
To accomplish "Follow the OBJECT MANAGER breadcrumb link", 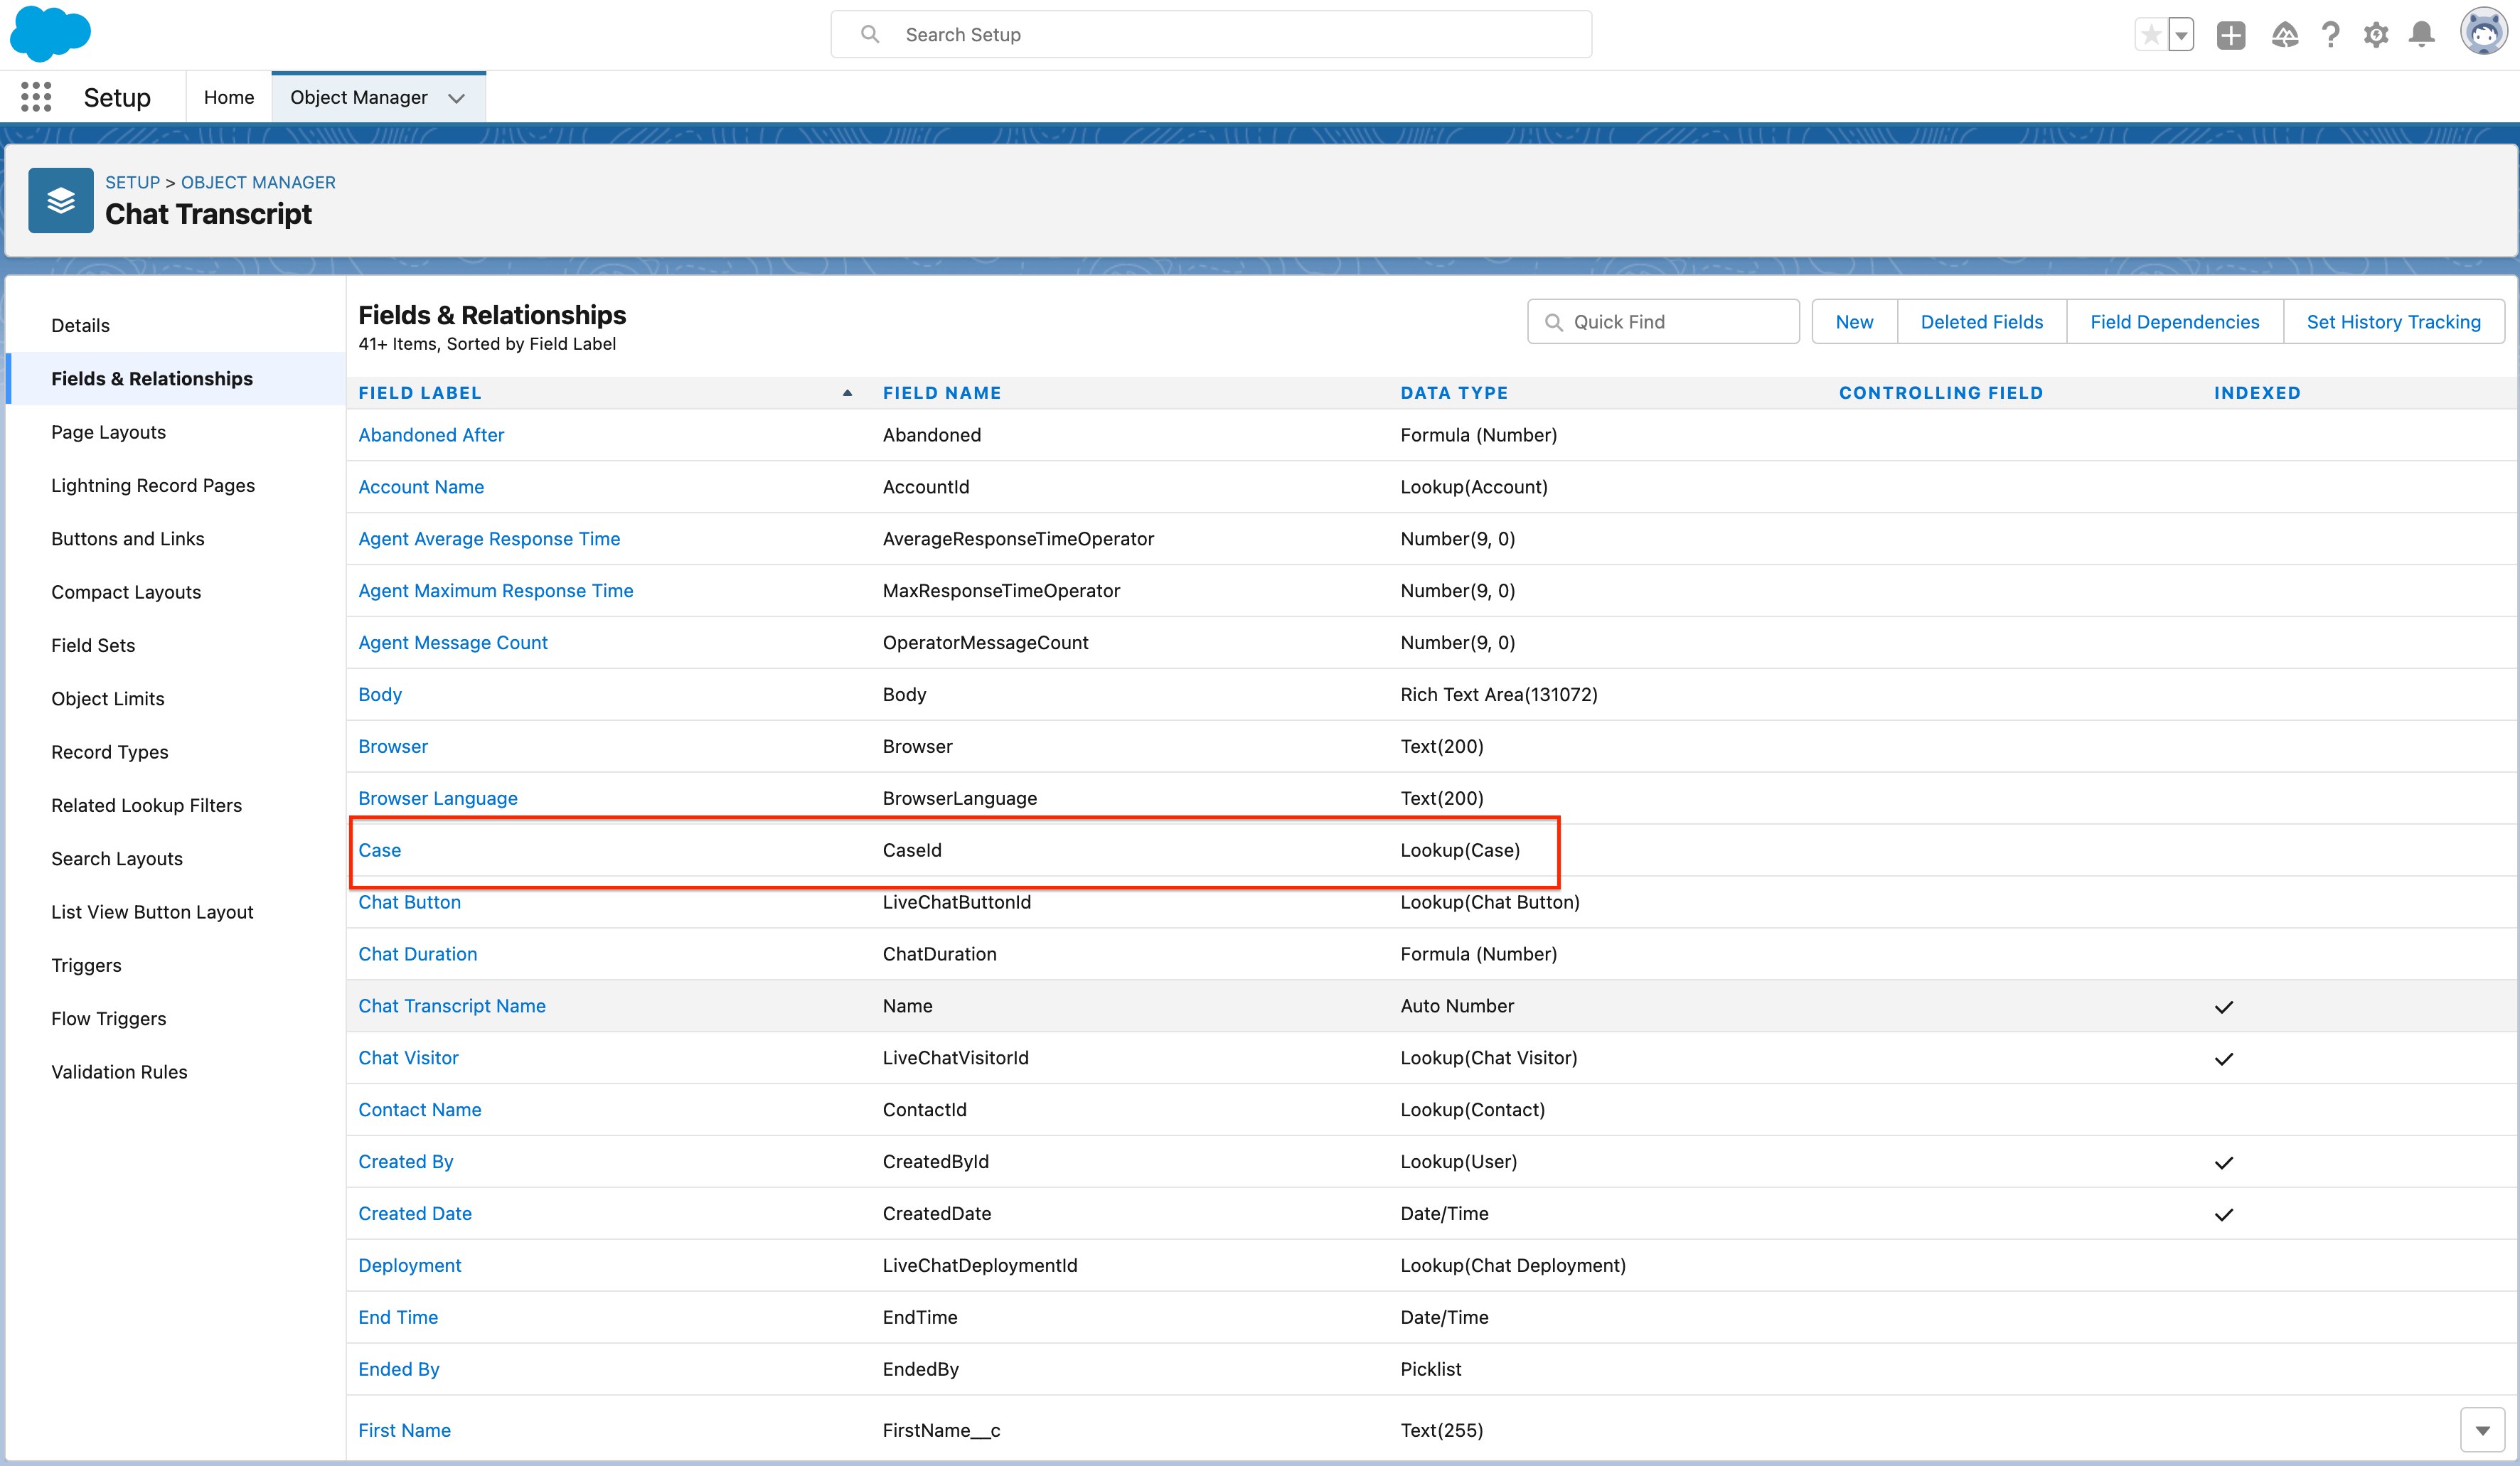I will click(x=258, y=182).
